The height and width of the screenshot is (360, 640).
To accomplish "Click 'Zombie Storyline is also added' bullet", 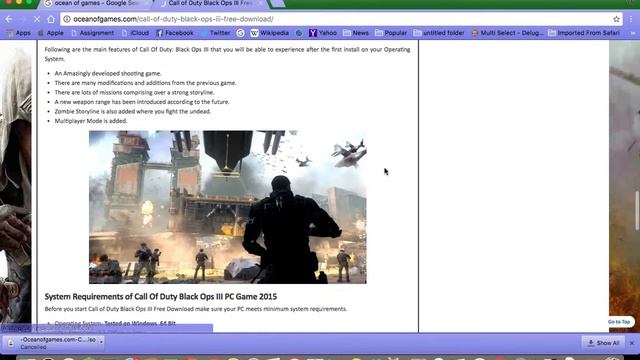I will (133, 111).
